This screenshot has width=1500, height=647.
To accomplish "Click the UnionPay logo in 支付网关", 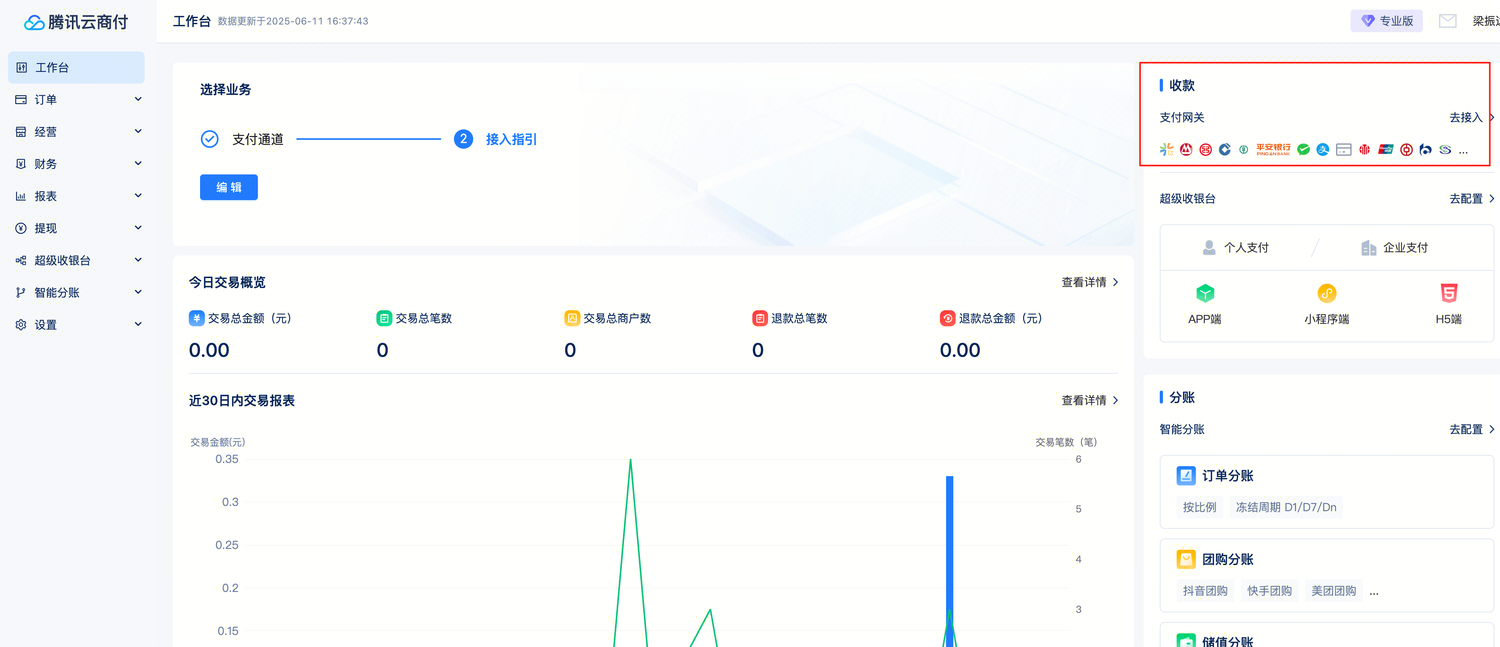I will click(1385, 150).
